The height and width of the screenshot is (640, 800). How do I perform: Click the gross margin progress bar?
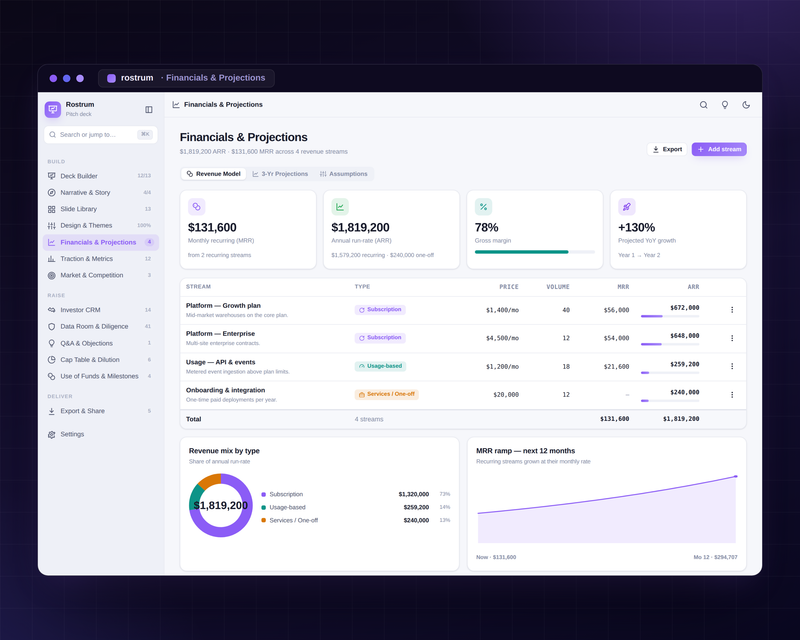(535, 252)
